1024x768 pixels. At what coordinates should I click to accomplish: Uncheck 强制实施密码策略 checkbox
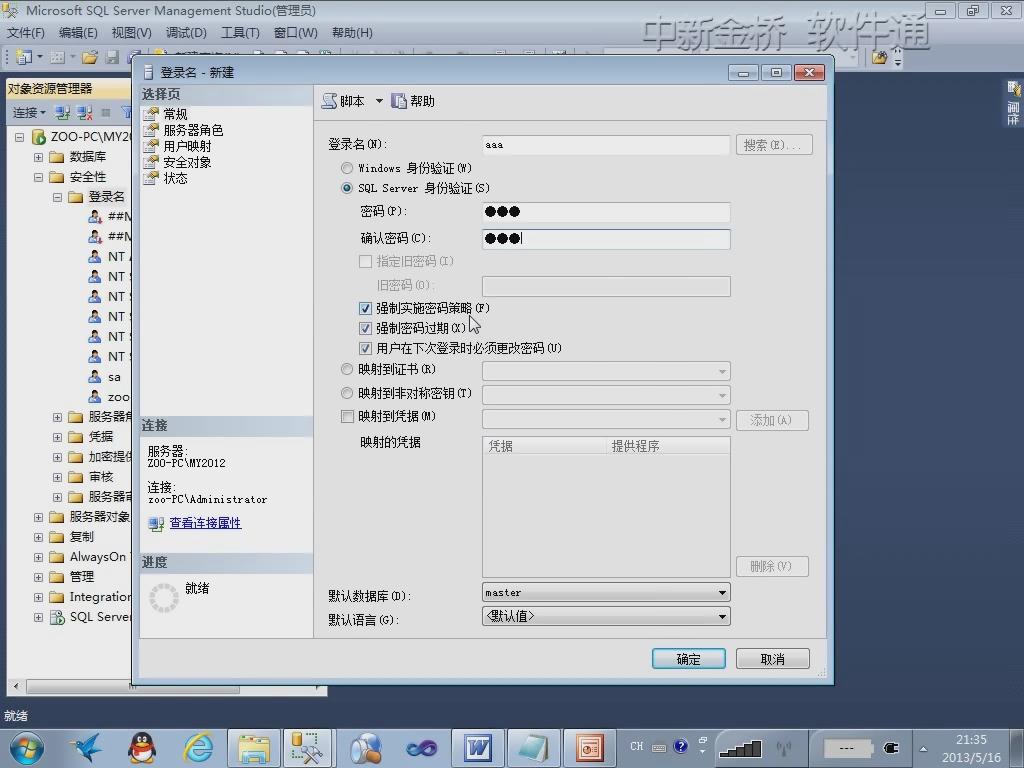(x=366, y=308)
